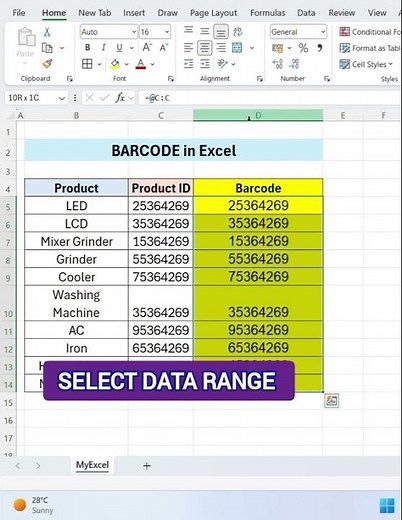Open Conditional Formatting menu

coord(369,32)
